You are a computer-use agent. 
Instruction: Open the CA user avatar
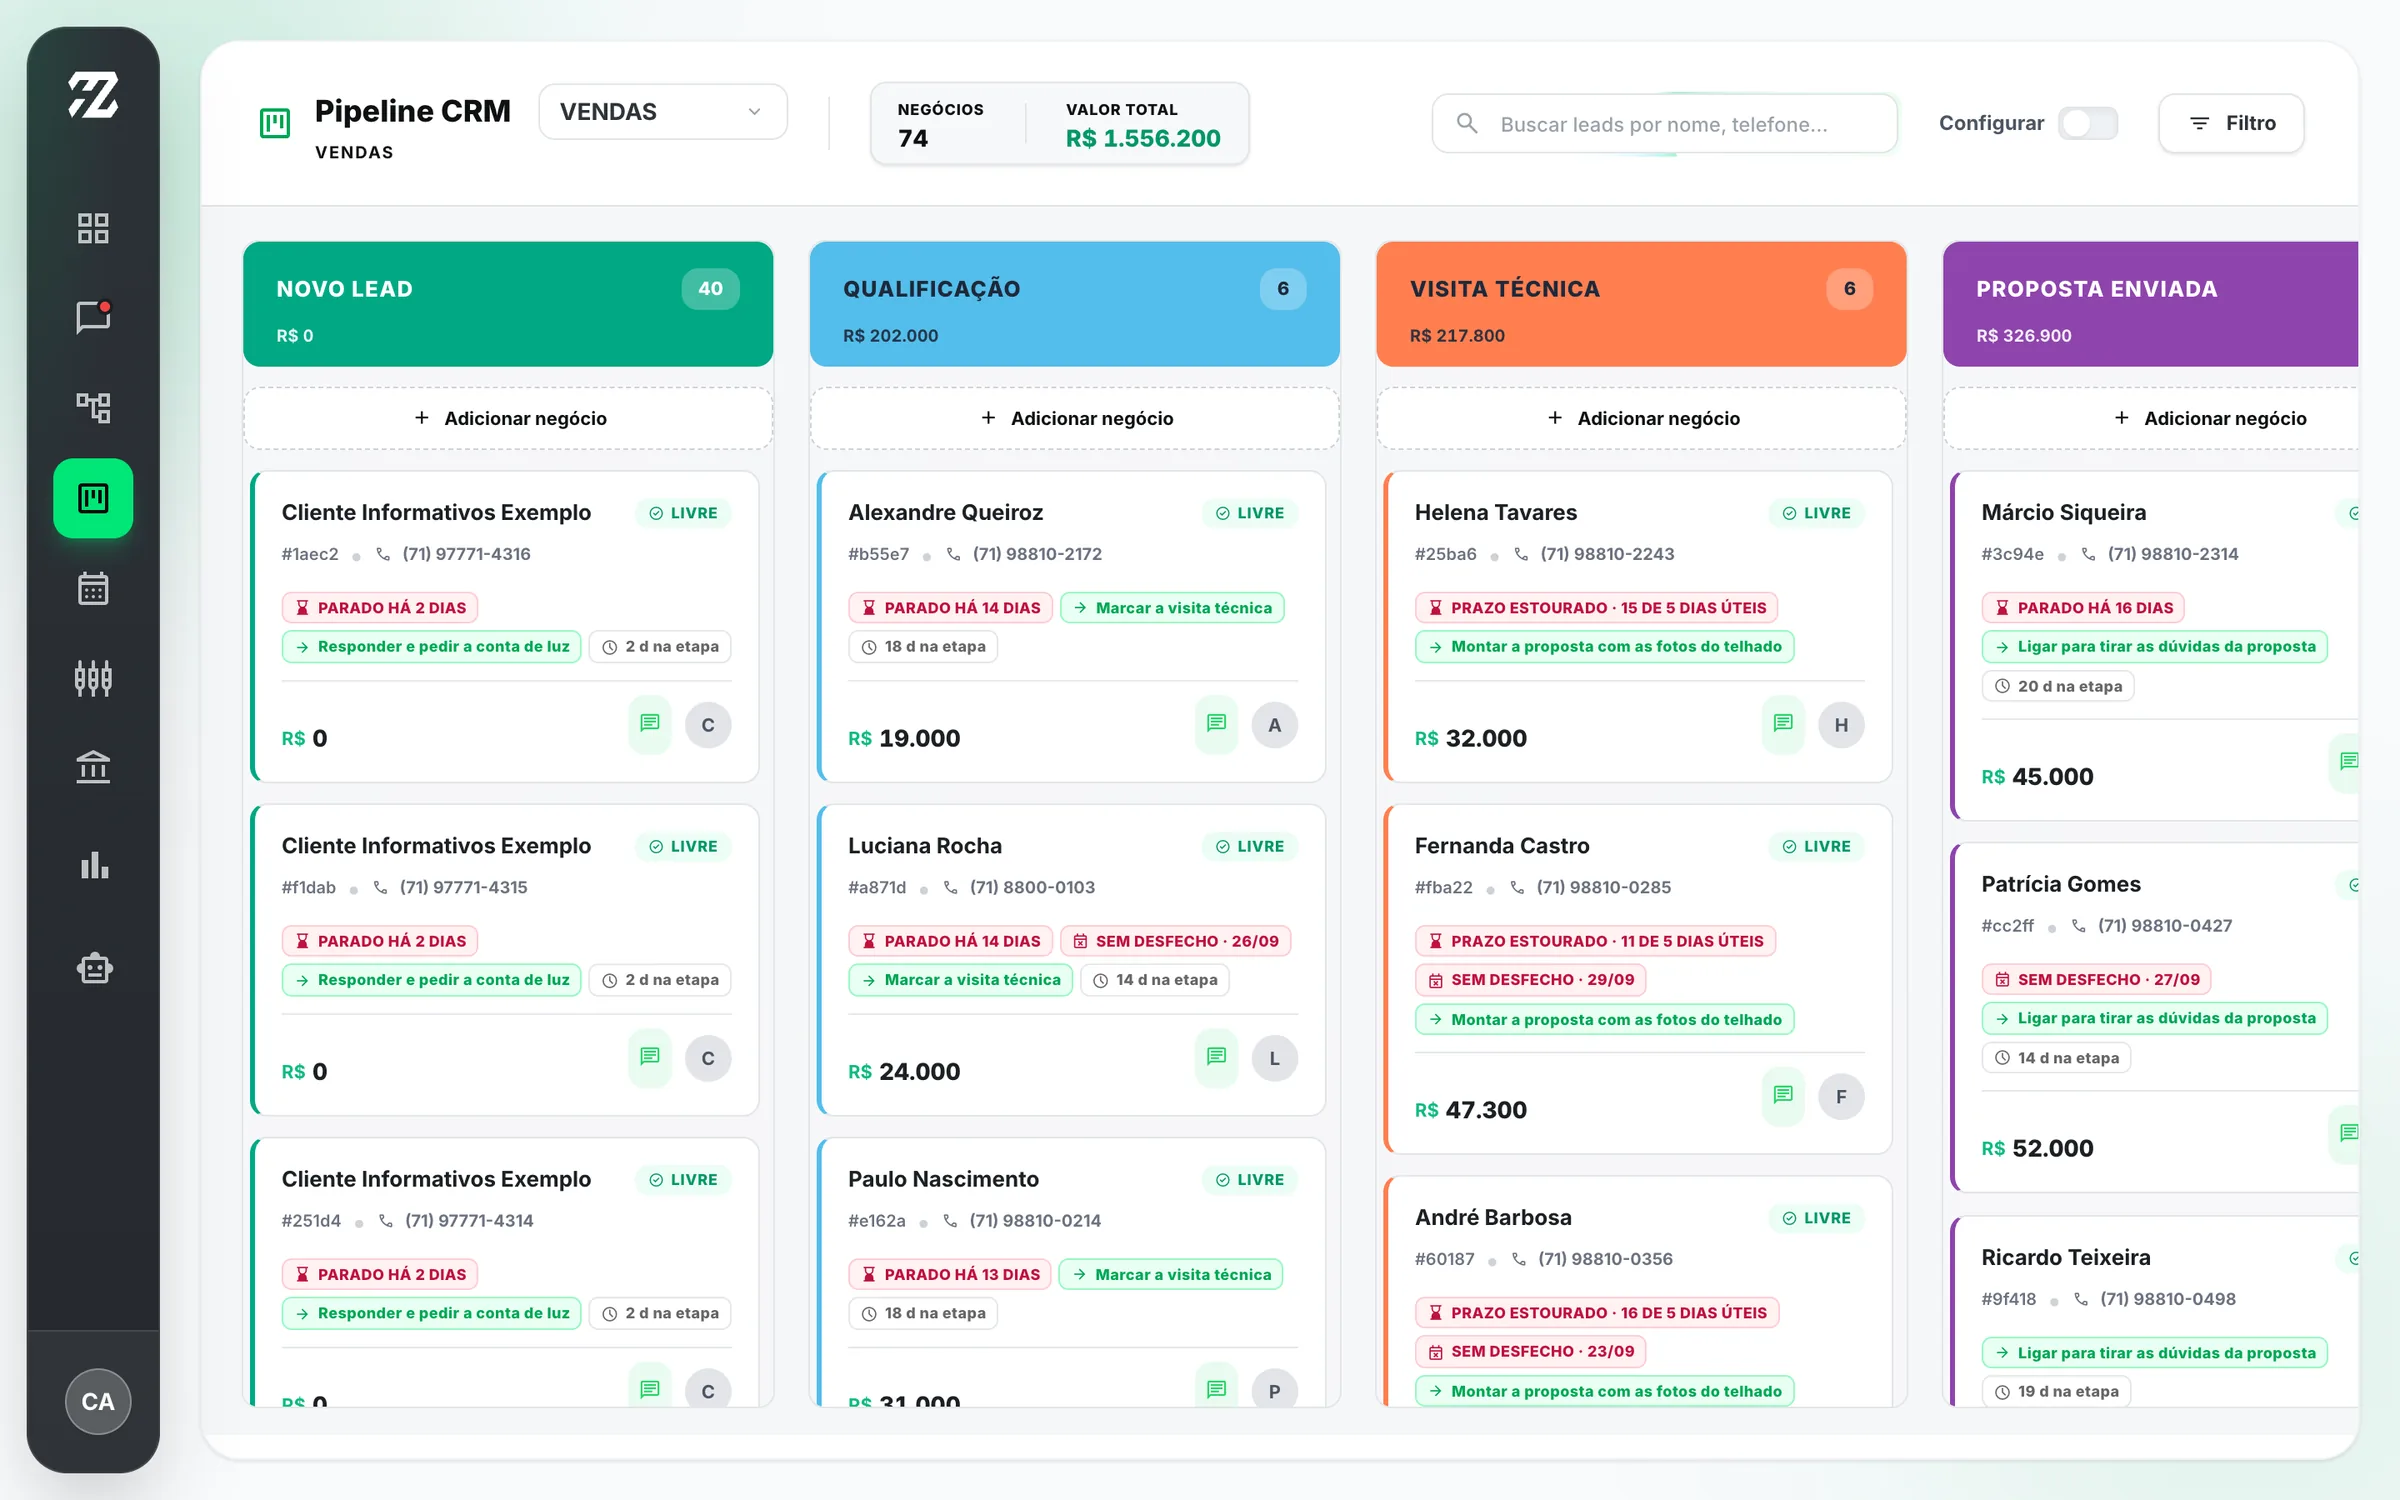(x=98, y=1401)
